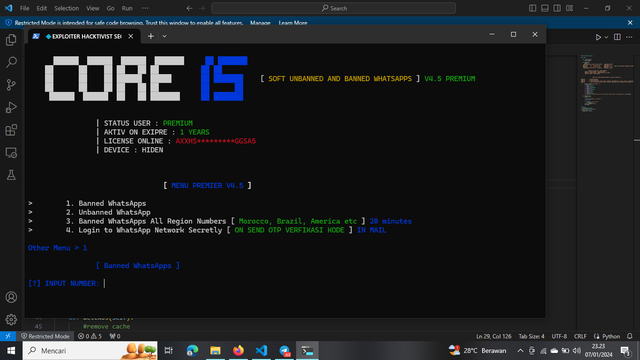The image size is (640, 360).
Task: Open the Remote Explorer view
Action: pos(11,153)
